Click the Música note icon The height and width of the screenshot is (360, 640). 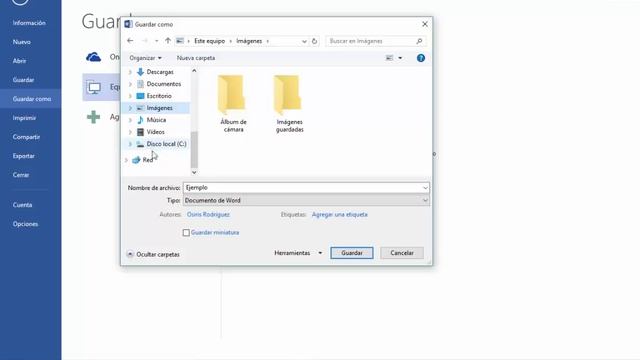pyautogui.click(x=140, y=120)
